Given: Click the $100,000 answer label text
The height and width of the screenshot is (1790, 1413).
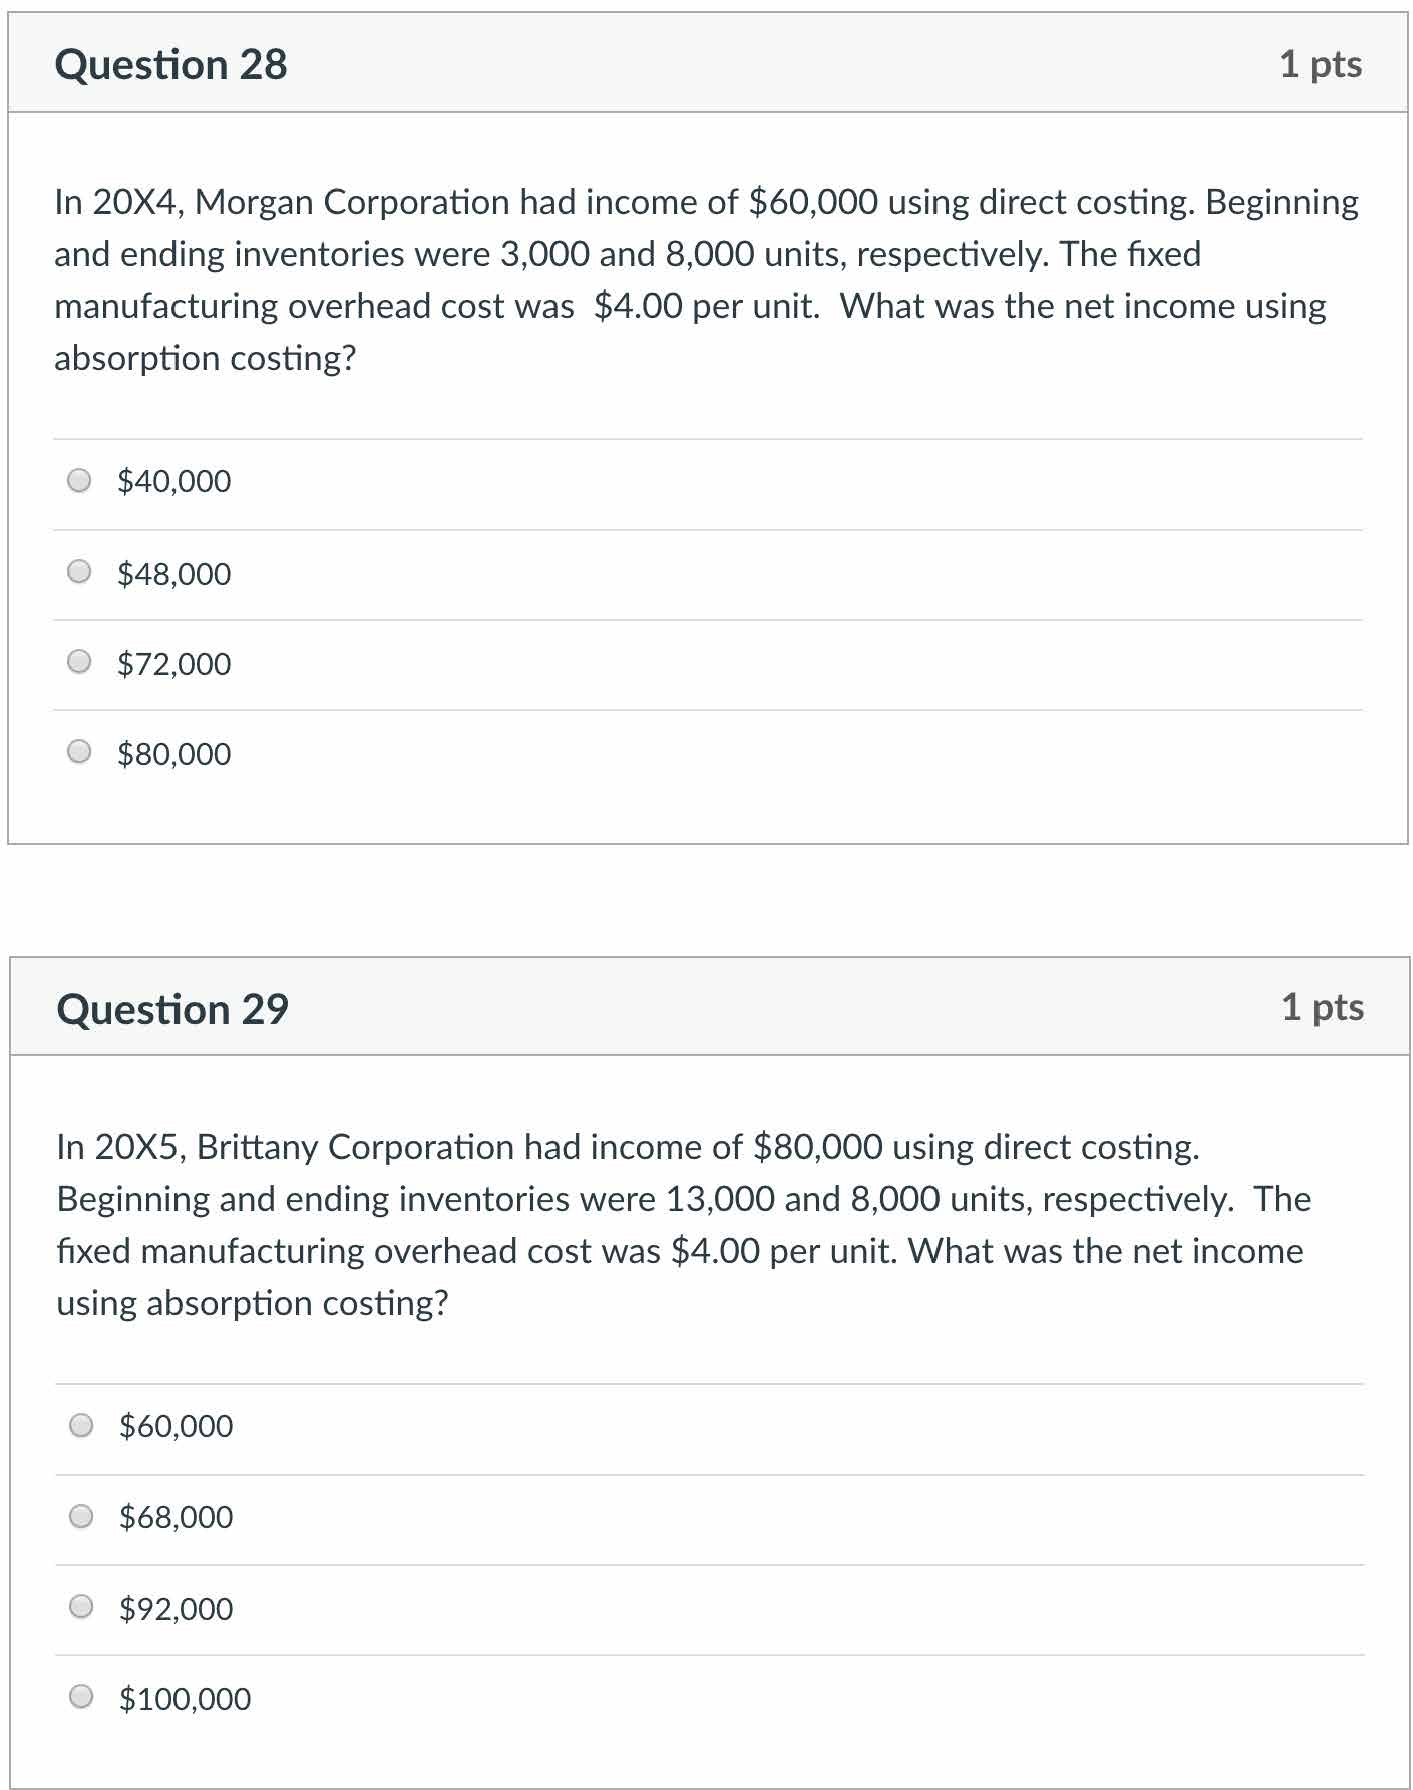Looking at the screenshot, I should (185, 1699).
